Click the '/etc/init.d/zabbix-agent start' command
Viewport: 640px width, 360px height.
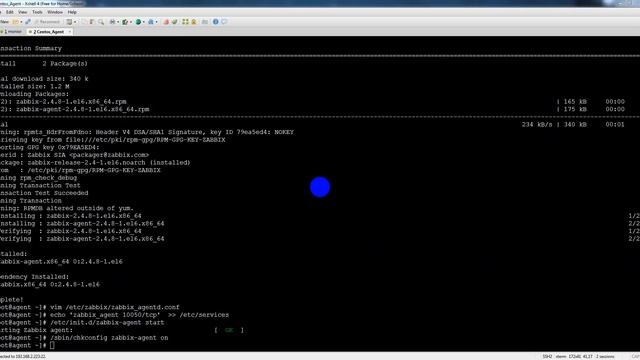[x=107, y=323]
